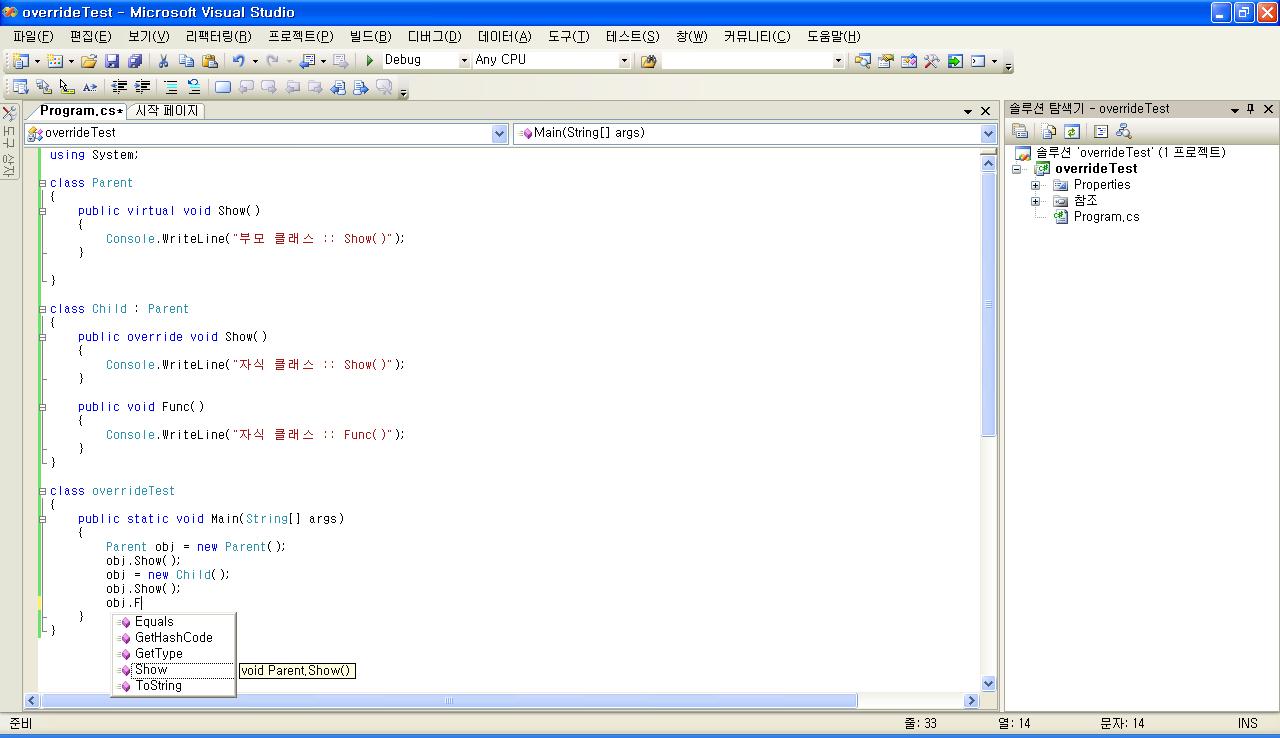This screenshot has width=1280, height=738.
Task: Click the editor vertical scrollbar thumb
Action: click(x=988, y=304)
